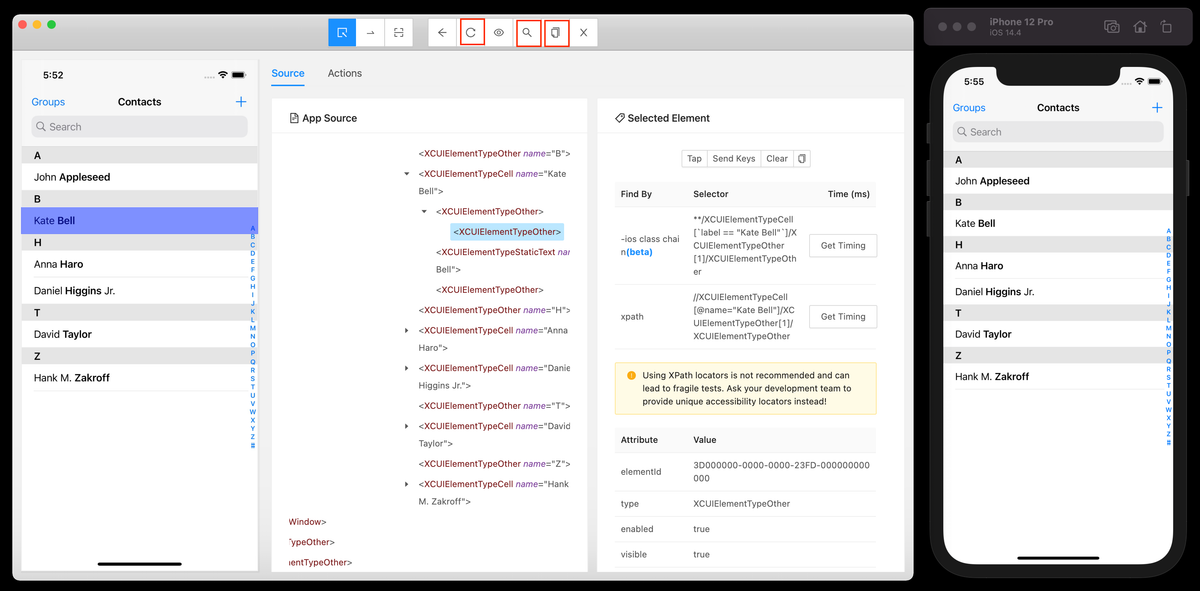Click the Clear button
This screenshot has width=1200, height=591.
(x=777, y=158)
